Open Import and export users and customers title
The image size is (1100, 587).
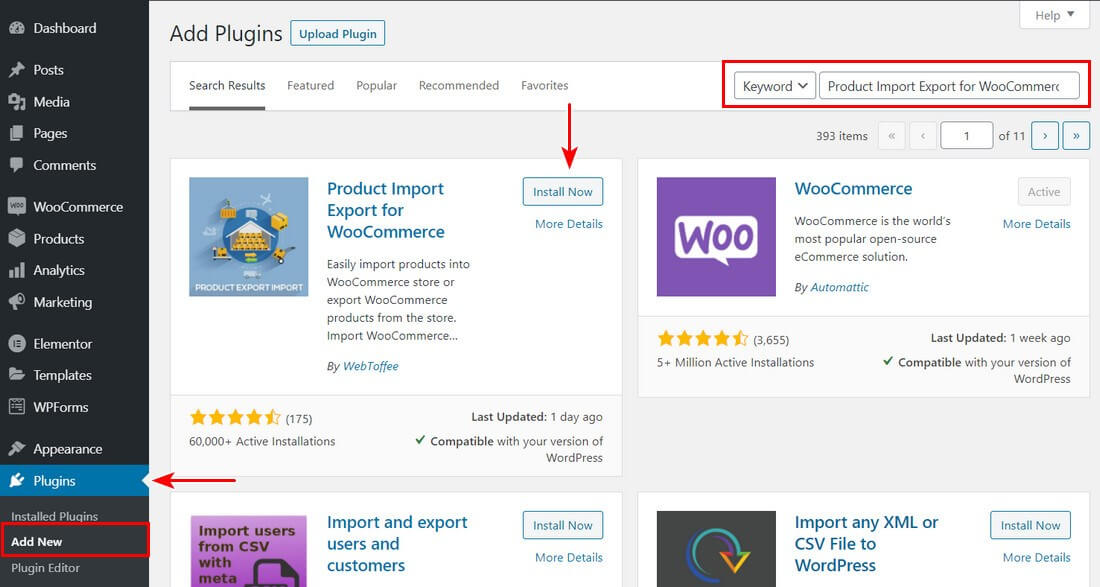point(397,544)
